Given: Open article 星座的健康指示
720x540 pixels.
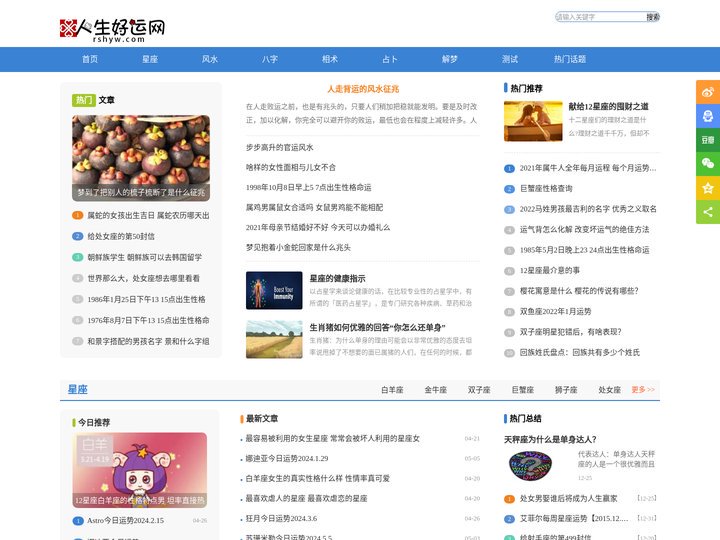Looking at the screenshot, I should pos(338,278).
